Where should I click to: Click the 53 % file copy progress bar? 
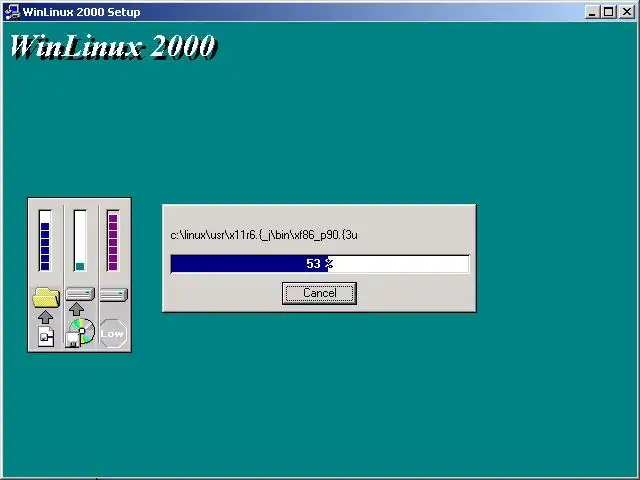[x=320, y=264]
